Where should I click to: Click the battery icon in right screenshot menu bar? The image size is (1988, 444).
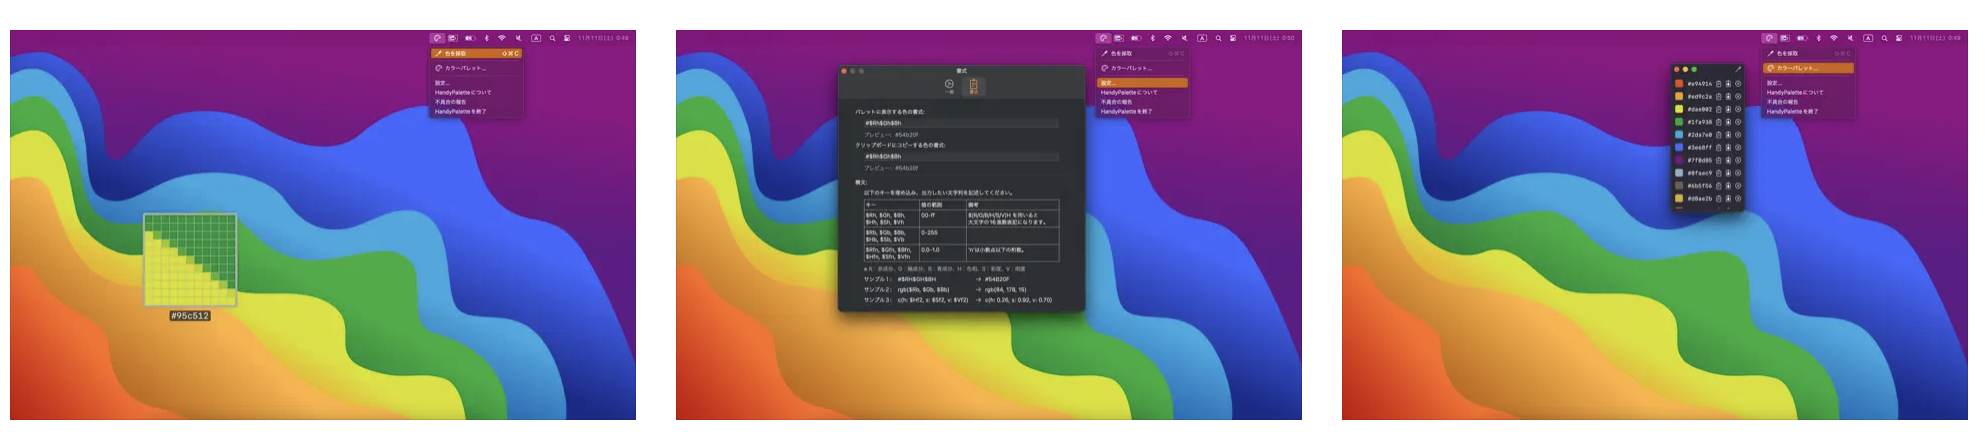pyautogui.click(x=1802, y=38)
